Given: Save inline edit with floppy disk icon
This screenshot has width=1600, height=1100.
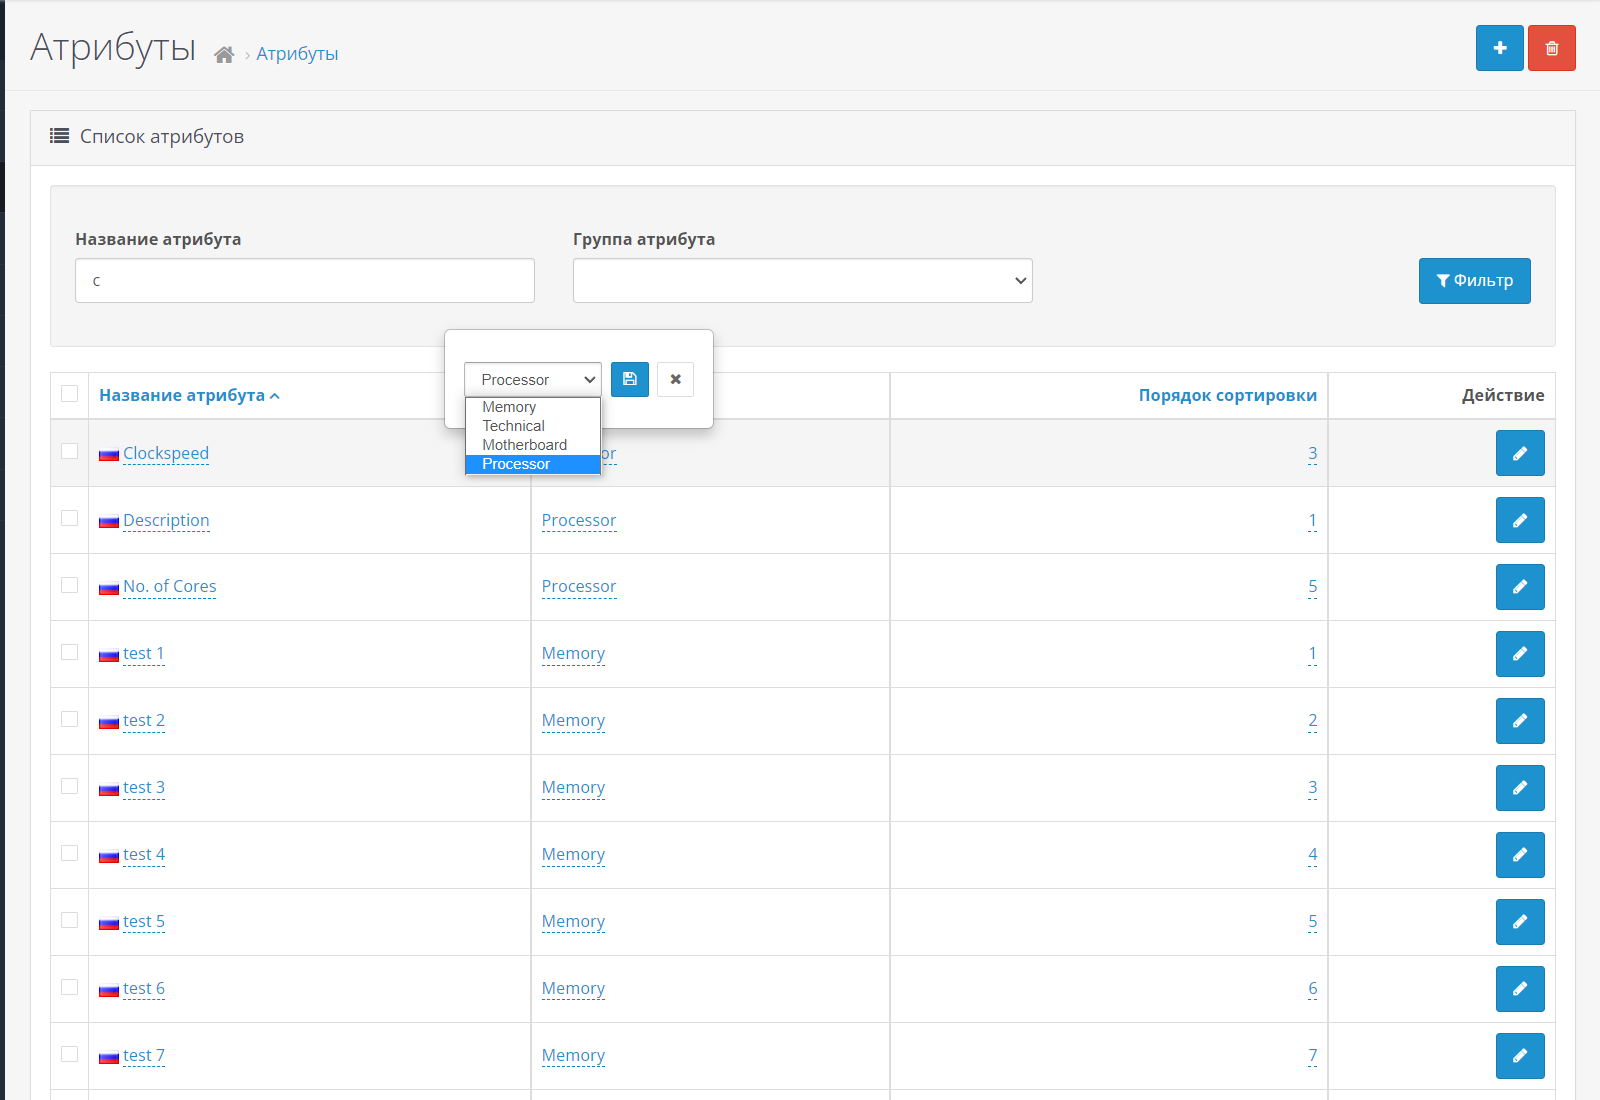Looking at the screenshot, I should [x=630, y=379].
